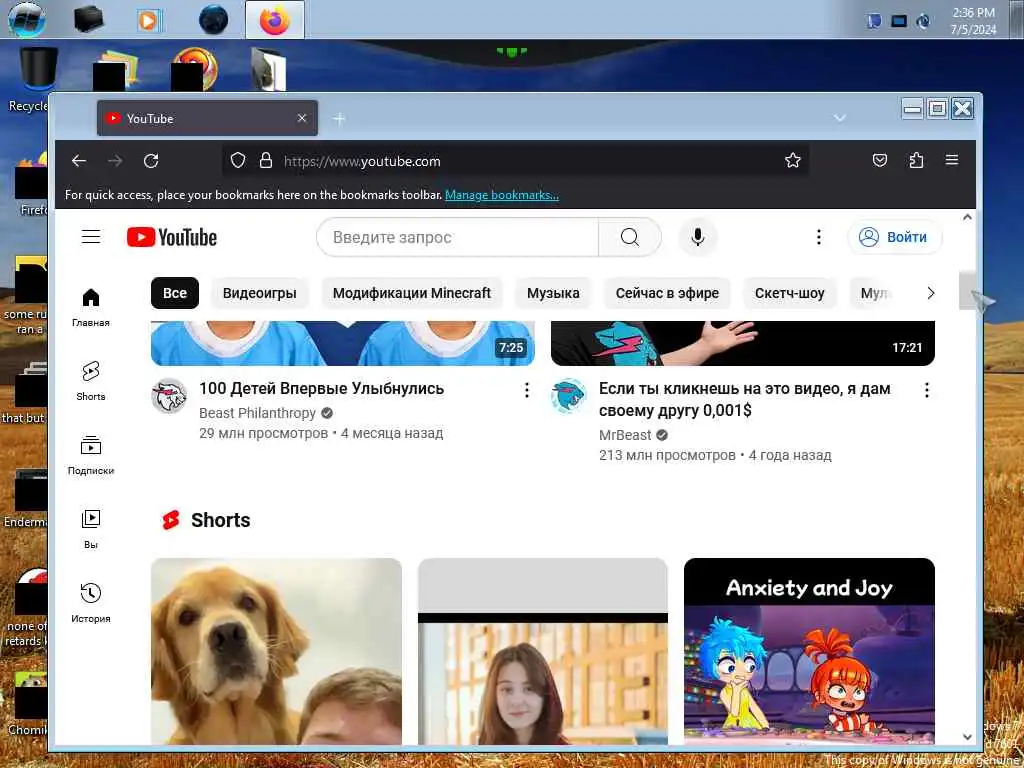The image size is (1024, 768).
Task: Open Save to Pocket icon
Action: pos(880,161)
